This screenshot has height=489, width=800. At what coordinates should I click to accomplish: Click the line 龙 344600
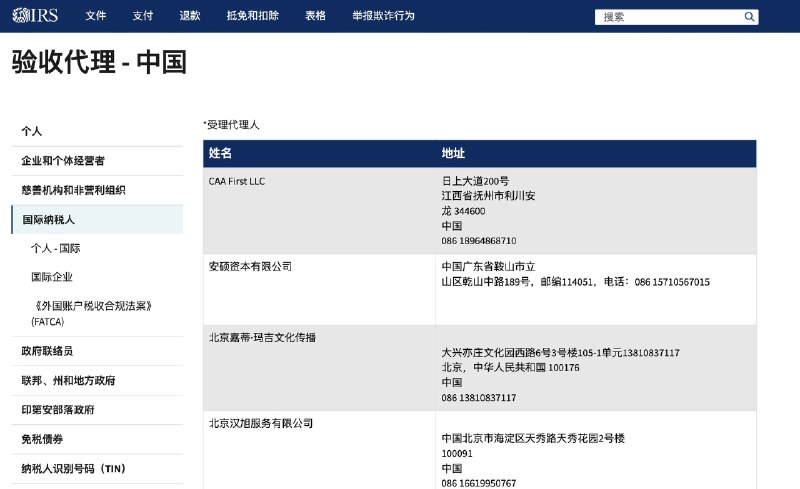point(463,211)
